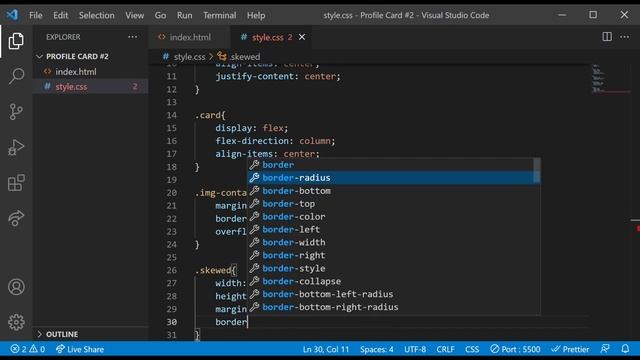
Task: Split the editor to the right
Action: point(607,37)
